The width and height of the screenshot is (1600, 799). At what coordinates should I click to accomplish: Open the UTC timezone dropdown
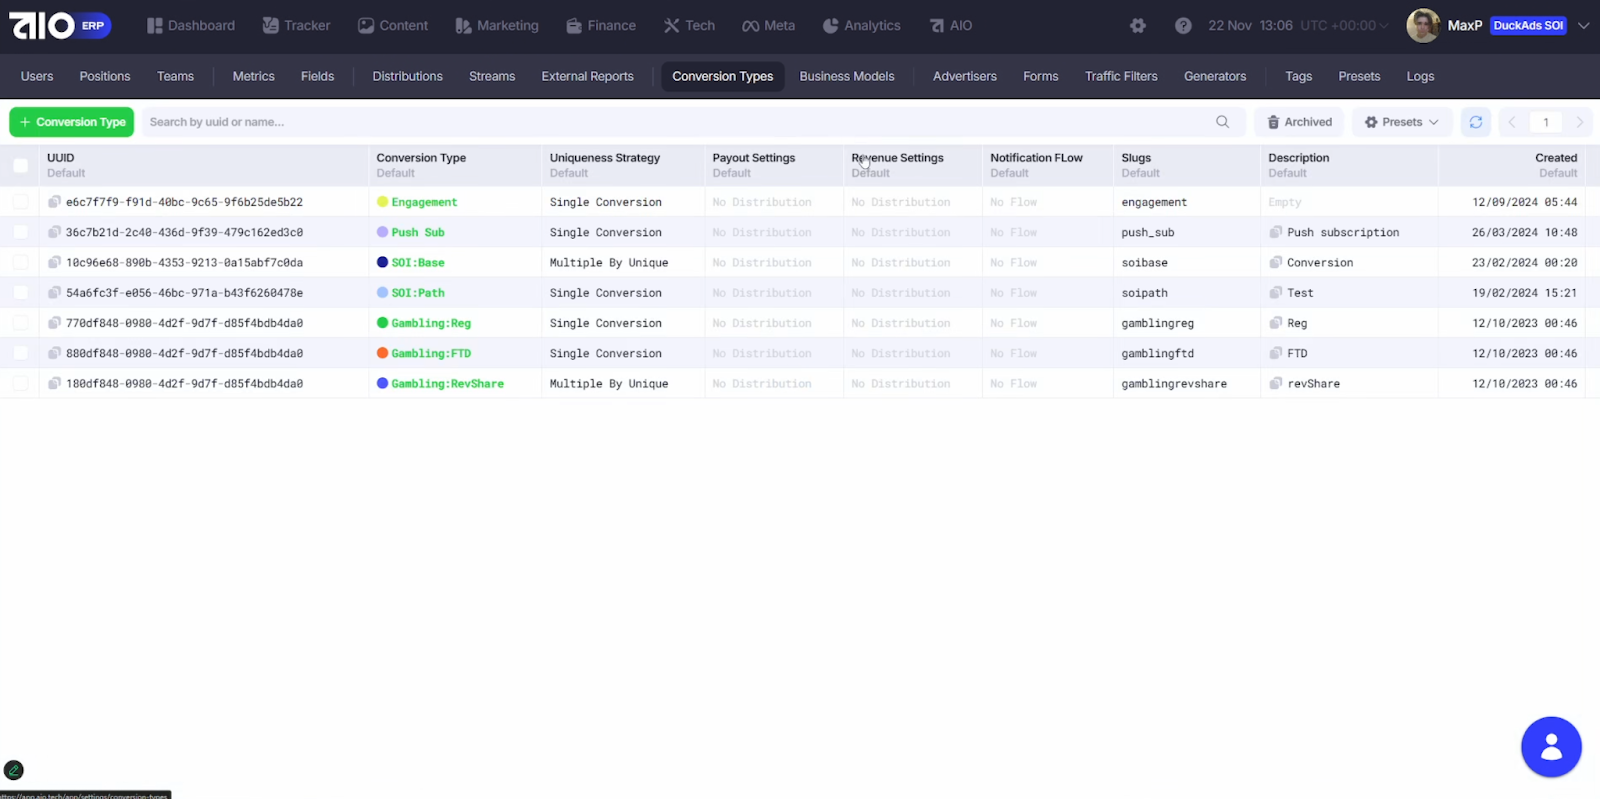coord(1344,26)
